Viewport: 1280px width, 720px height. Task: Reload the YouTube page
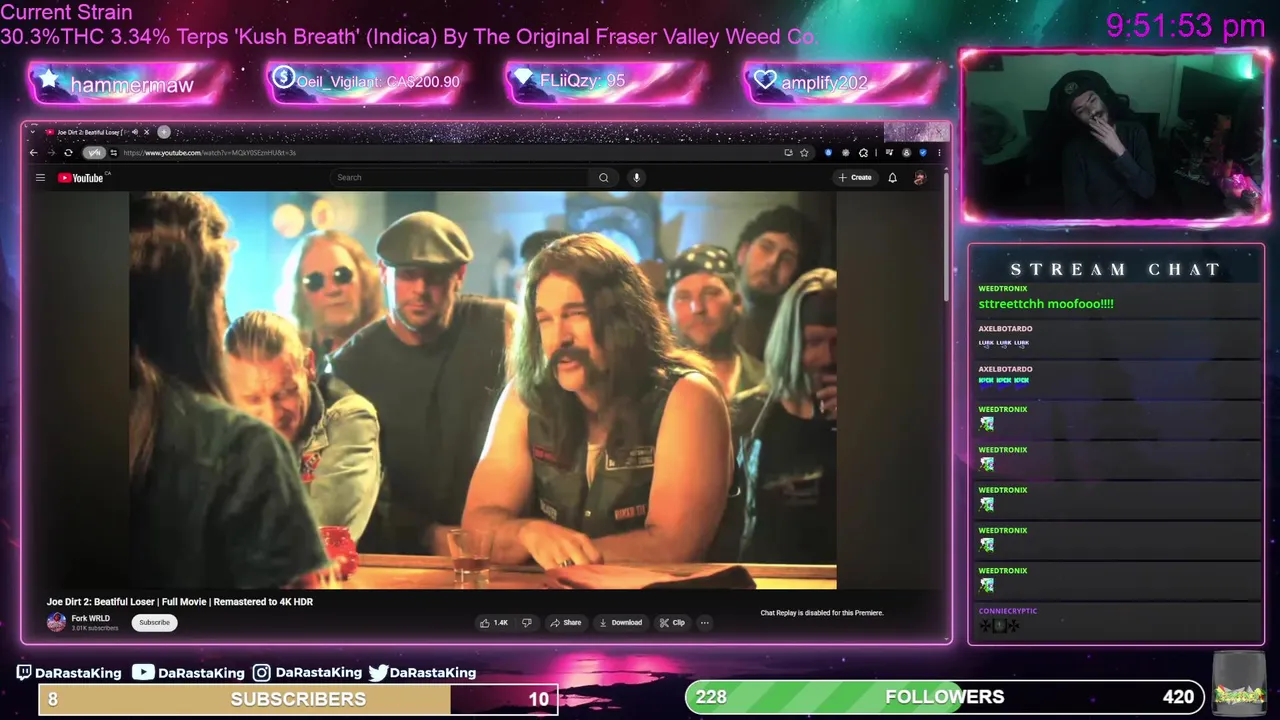[68, 153]
